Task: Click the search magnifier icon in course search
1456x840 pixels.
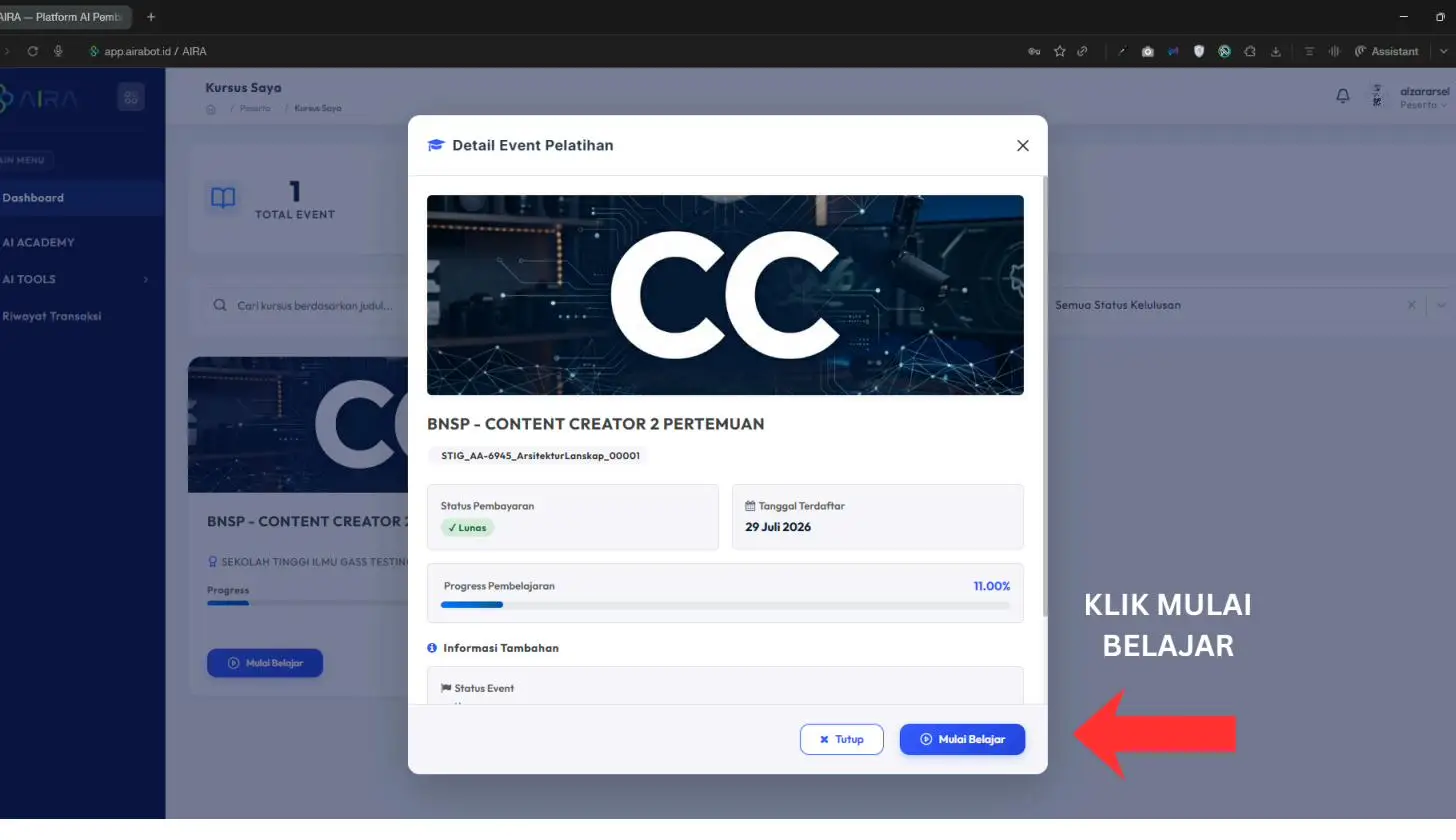Action: (220, 305)
